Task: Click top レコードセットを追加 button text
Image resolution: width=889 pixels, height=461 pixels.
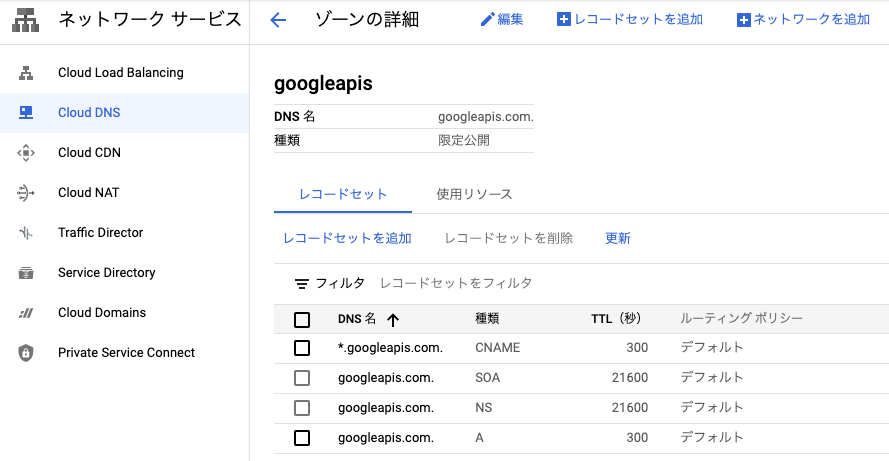Action: pyautogui.click(x=638, y=20)
